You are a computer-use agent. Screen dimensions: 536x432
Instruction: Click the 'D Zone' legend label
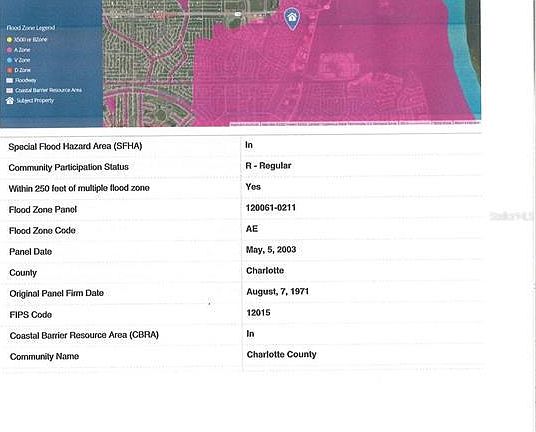pyautogui.click(x=23, y=70)
